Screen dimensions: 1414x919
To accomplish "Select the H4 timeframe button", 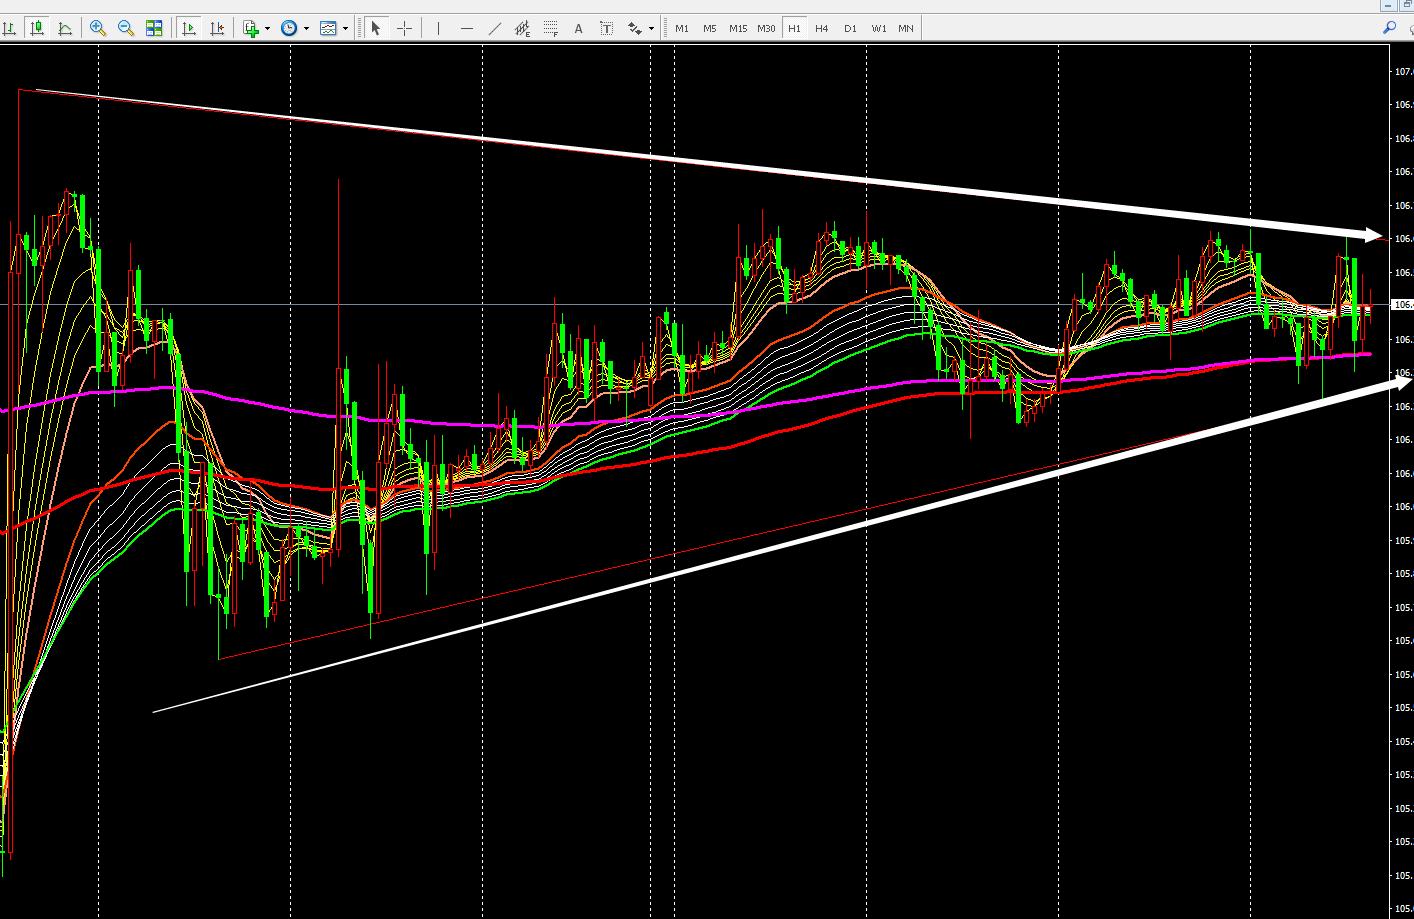I will click(x=822, y=28).
